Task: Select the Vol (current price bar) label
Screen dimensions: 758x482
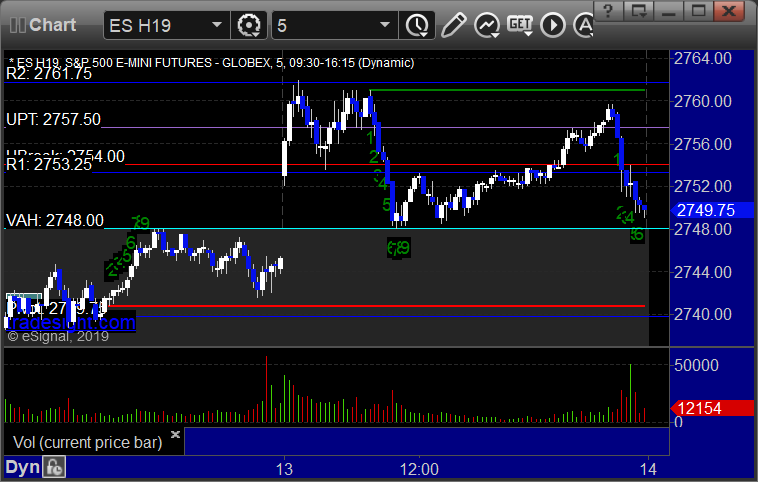Action: pyautogui.click(x=87, y=442)
